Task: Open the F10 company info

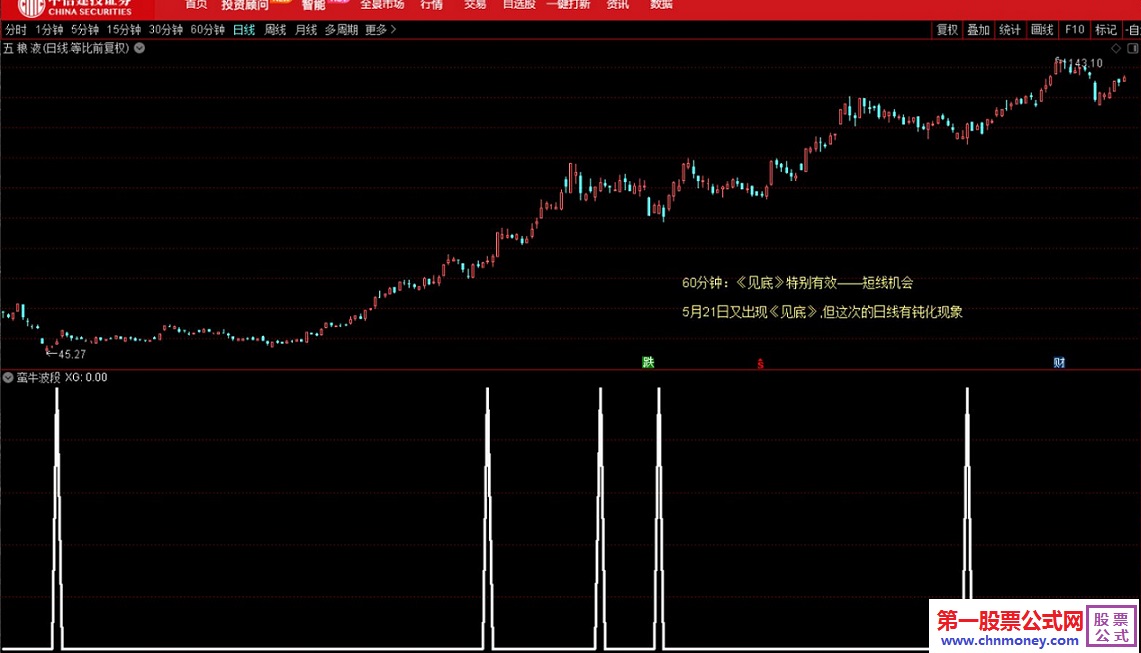Action: click(x=1074, y=30)
